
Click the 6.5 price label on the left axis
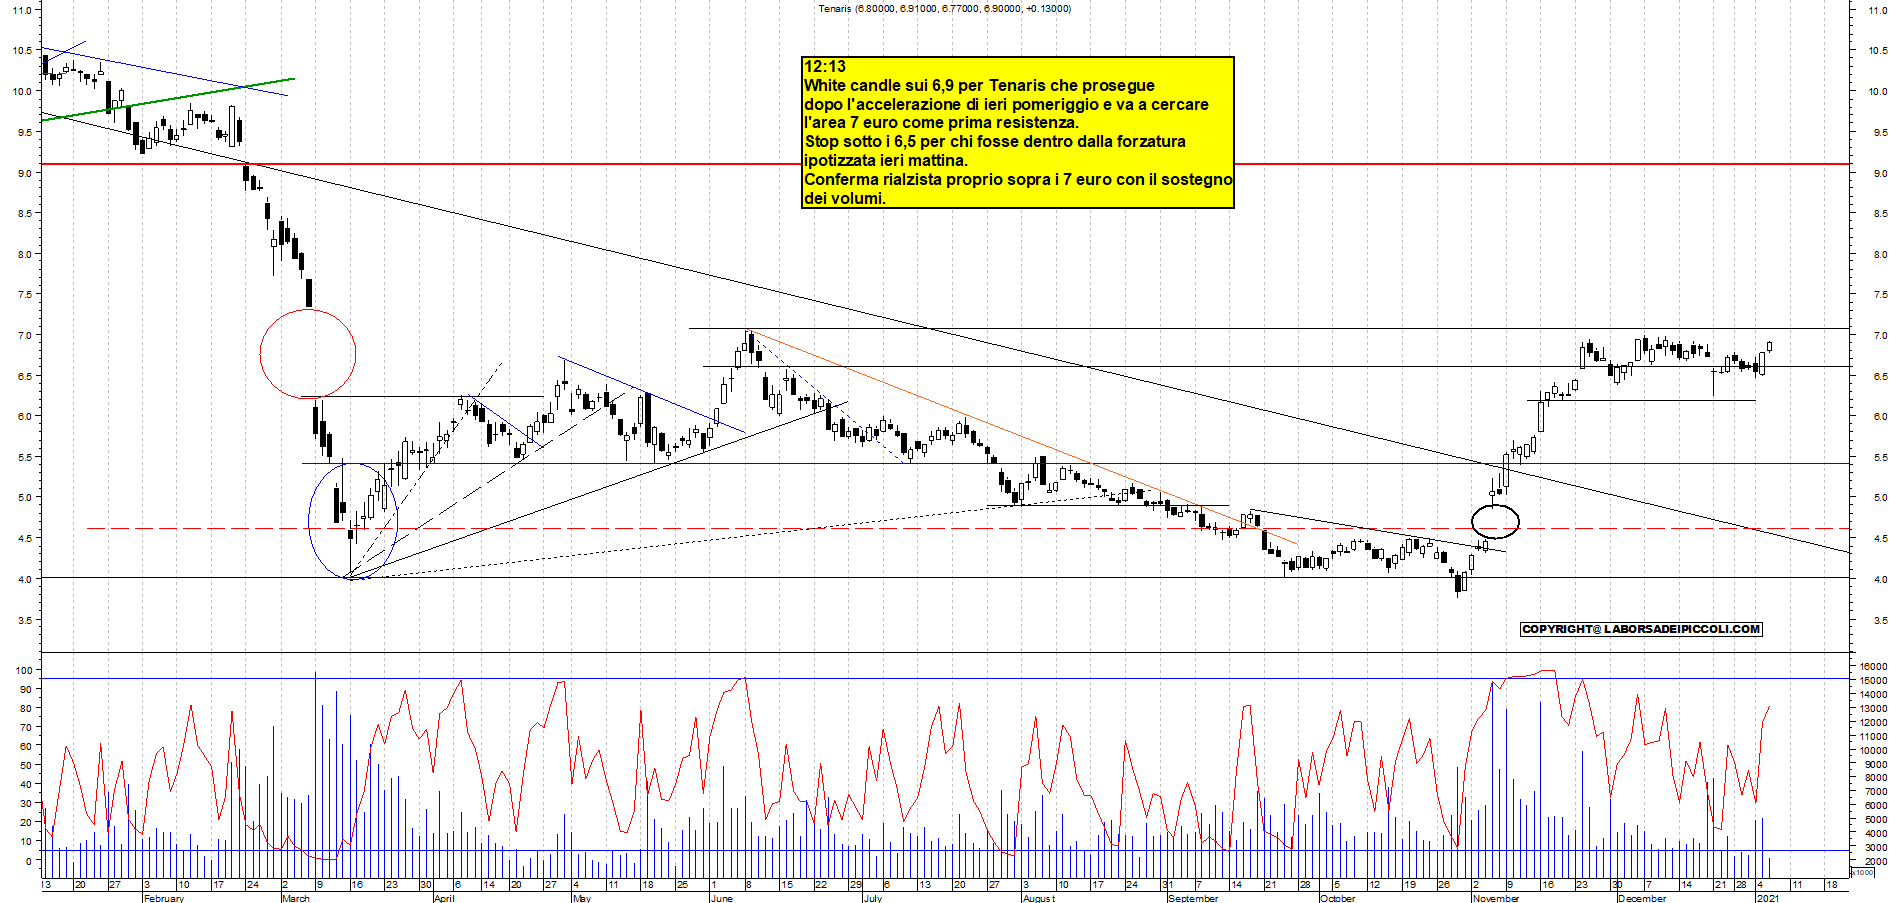tap(26, 376)
